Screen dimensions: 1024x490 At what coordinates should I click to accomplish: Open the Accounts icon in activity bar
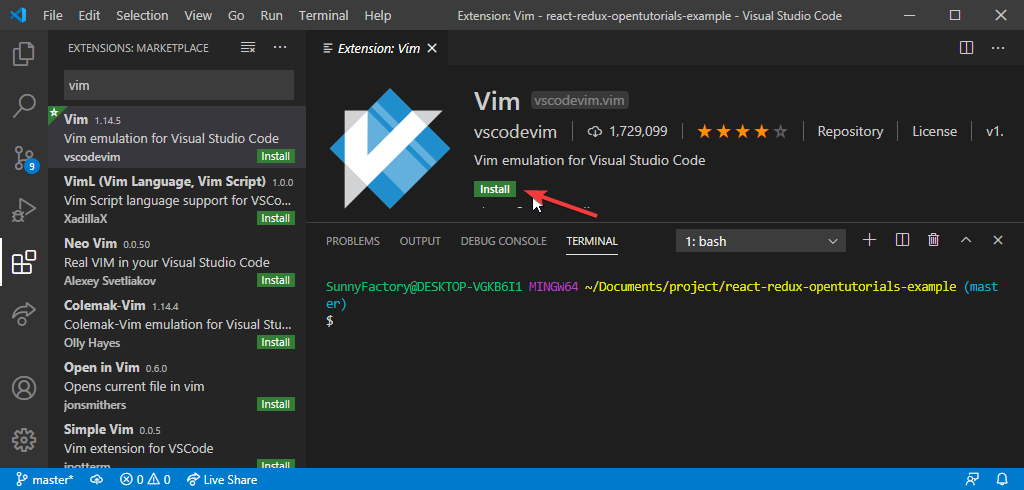point(24,388)
